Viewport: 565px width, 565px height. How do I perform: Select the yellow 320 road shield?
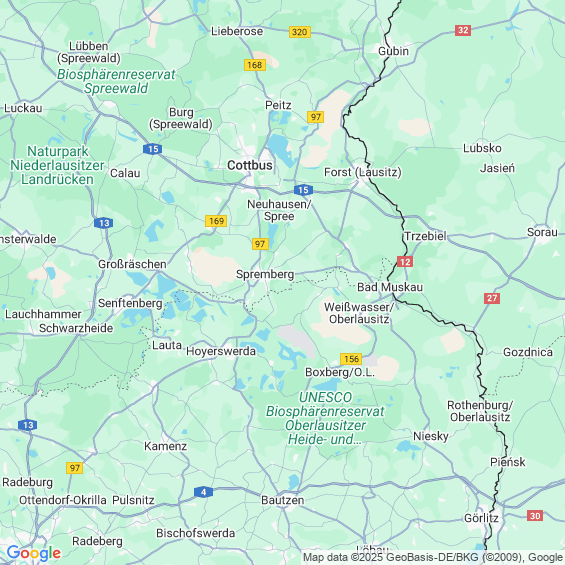coord(299,32)
